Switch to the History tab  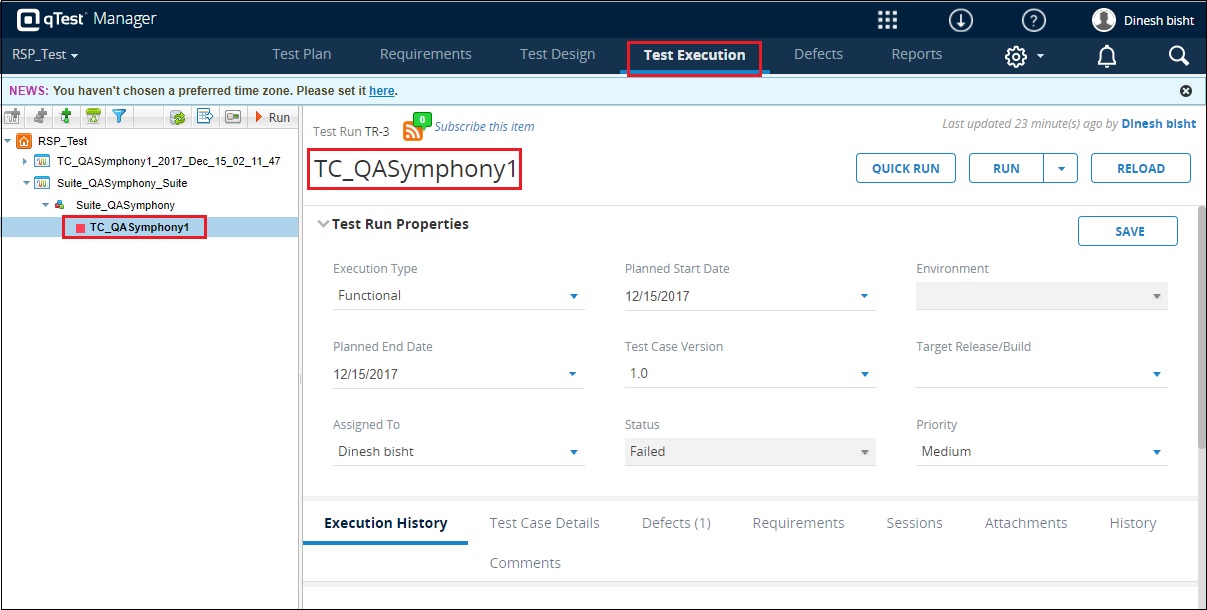click(x=1133, y=523)
